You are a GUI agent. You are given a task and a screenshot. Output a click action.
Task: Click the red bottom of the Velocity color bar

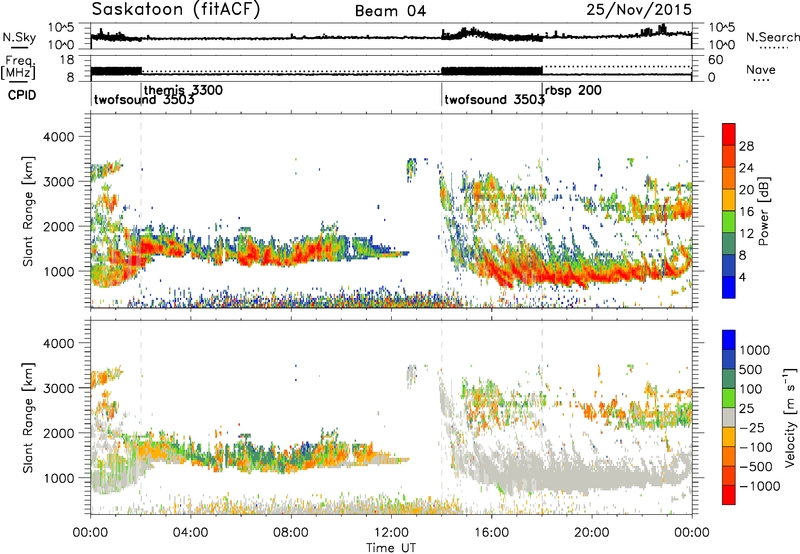pyautogui.click(x=729, y=495)
